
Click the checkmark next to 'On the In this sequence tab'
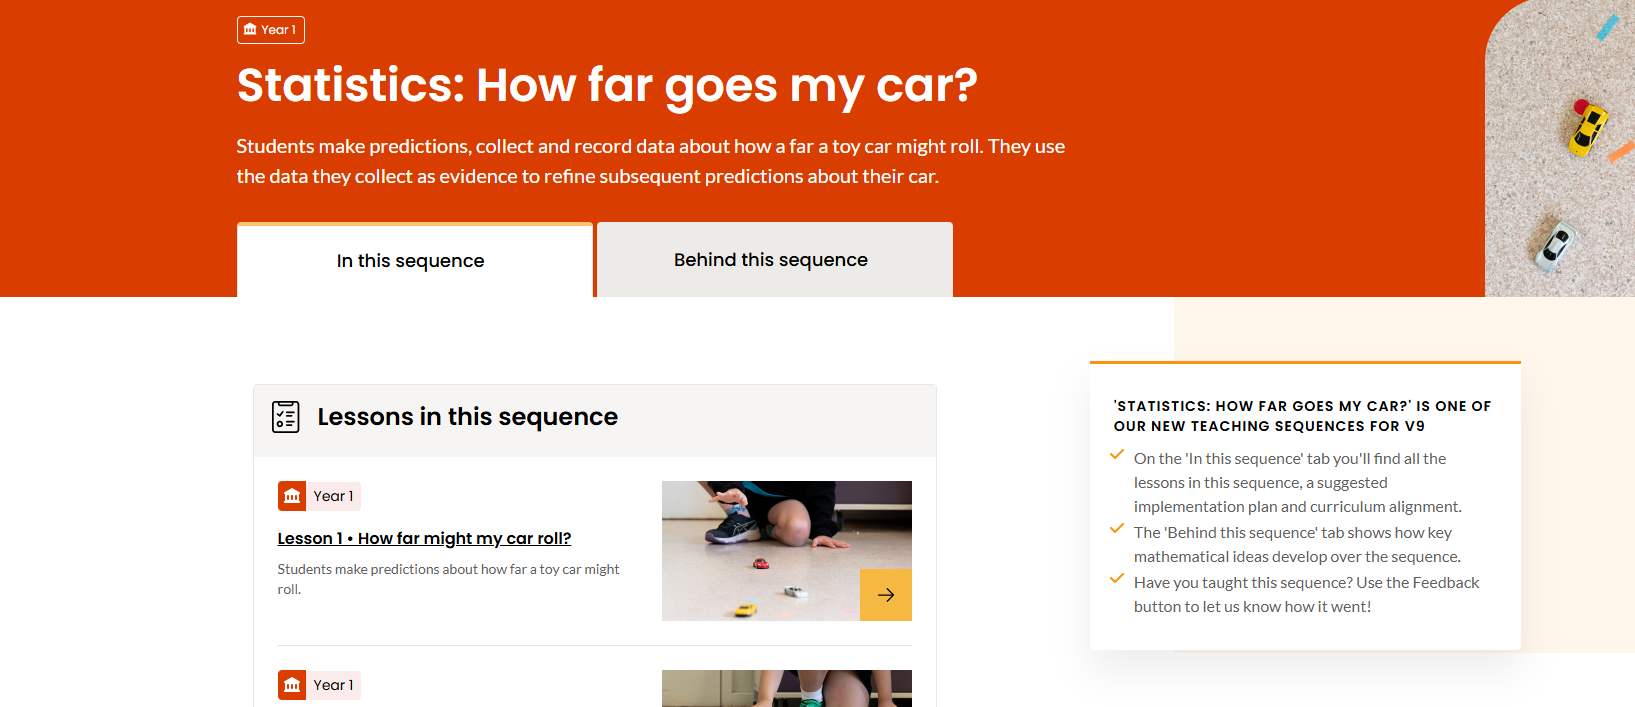[x=1117, y=455]
